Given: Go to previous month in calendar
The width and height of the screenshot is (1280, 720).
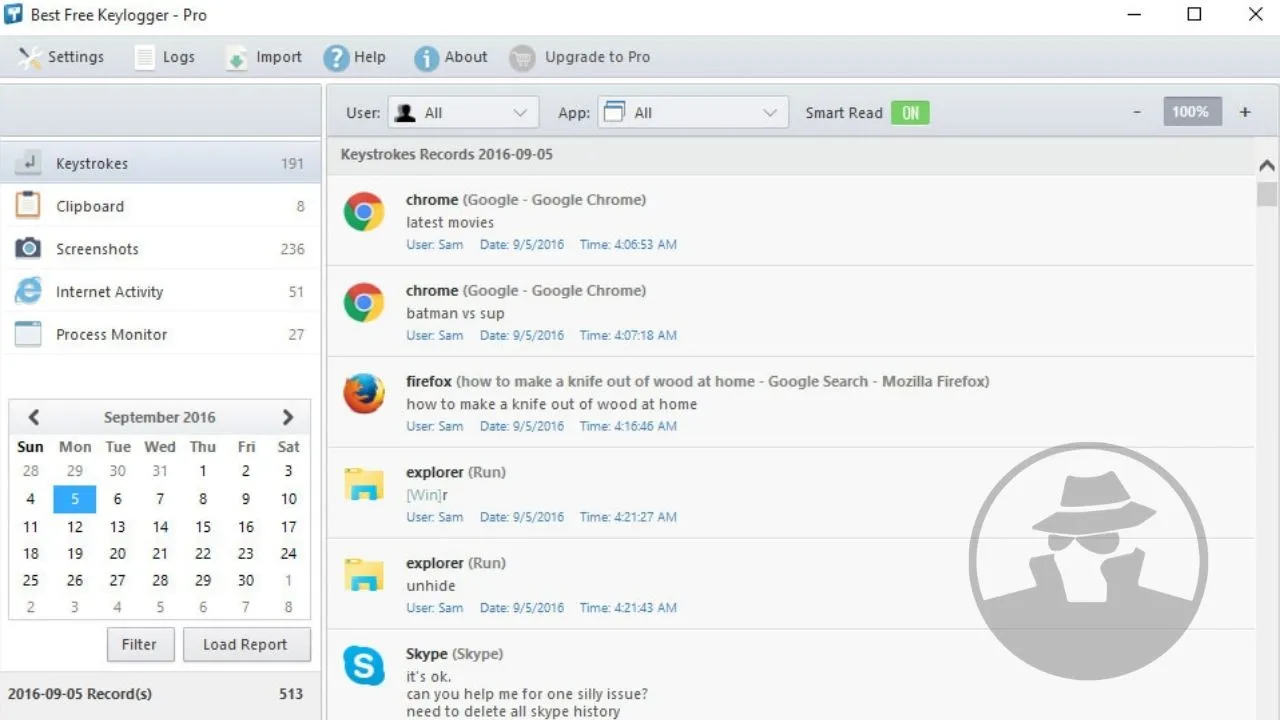Looking at the screenshot, I should pos(33,417).
